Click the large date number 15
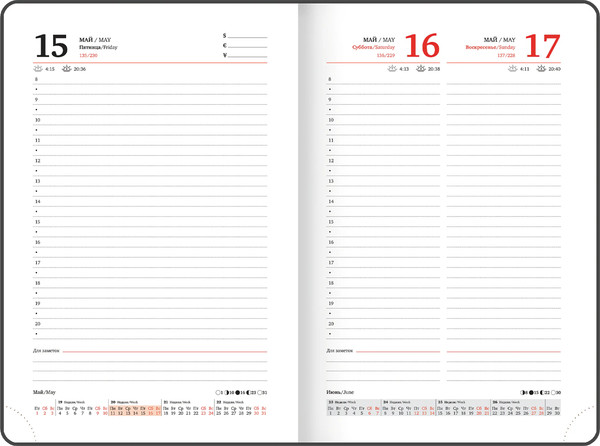The image size is (600, 446). coord(51,46)
